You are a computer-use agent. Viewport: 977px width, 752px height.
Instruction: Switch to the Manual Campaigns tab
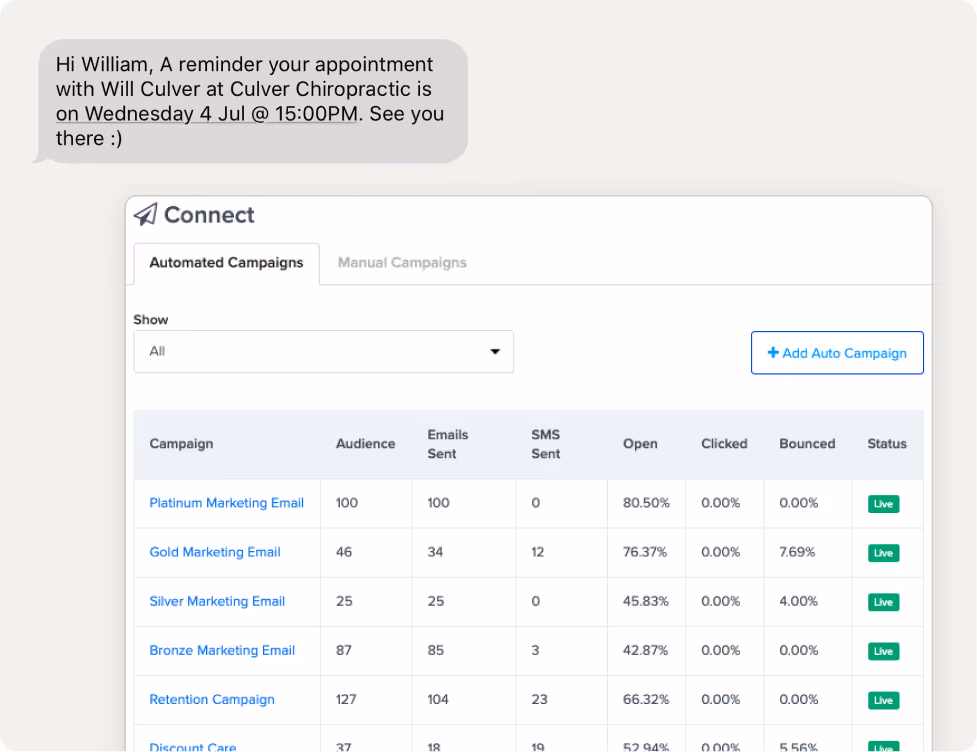pyautogui.click(x=402, y=263)
